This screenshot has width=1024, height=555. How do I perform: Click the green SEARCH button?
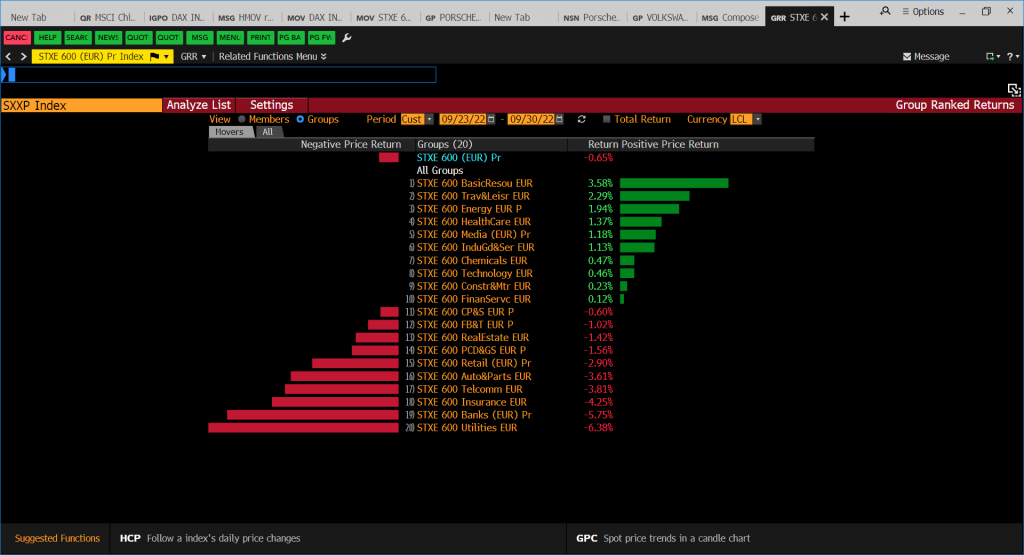pos(77,38)
